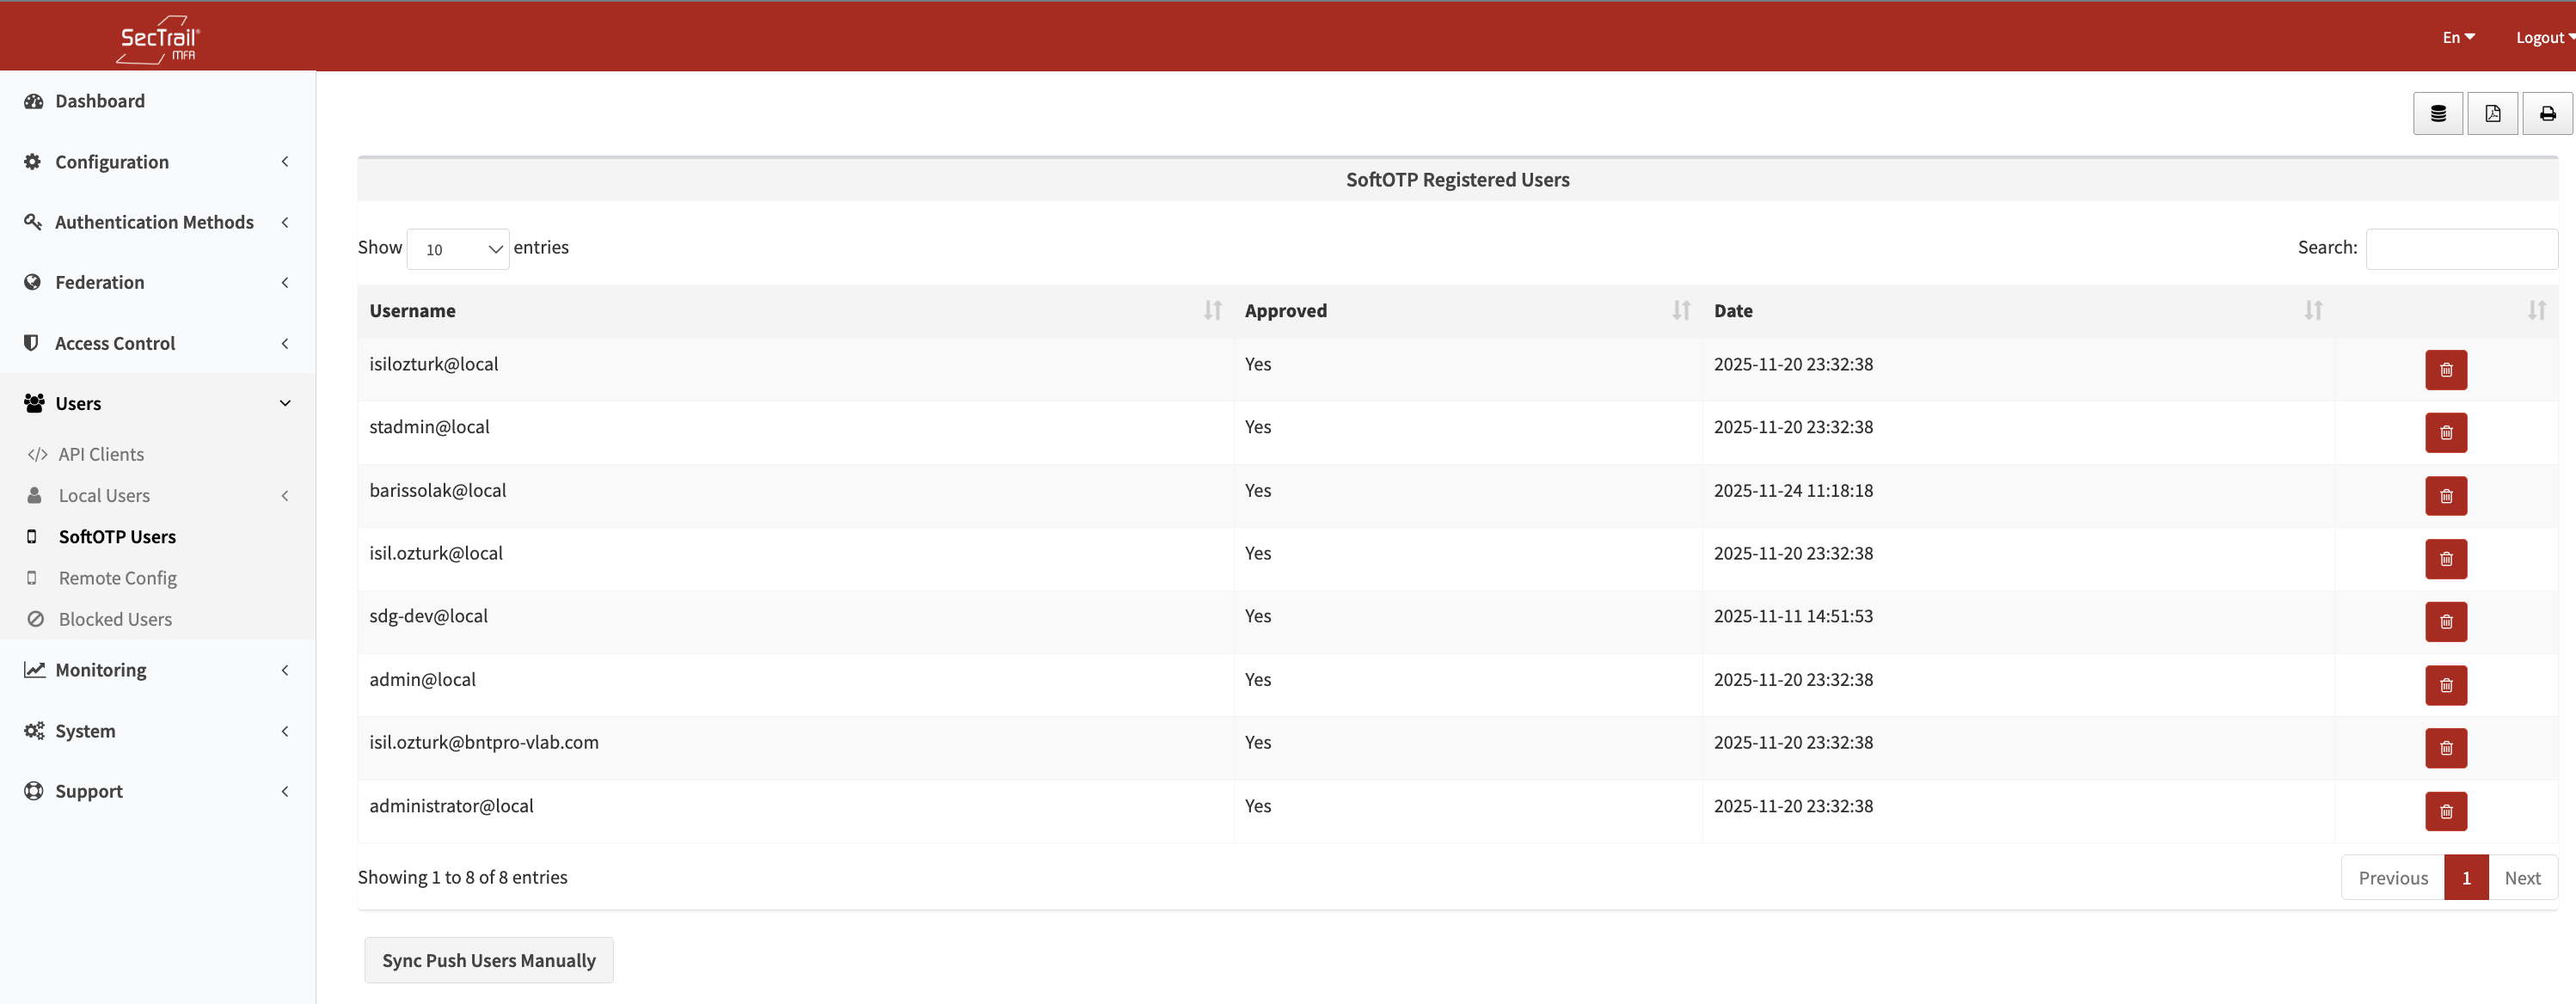This screenshot has height=1004, width=2576.
Task: Click trash icon for barissolak@local row
Action: 2445,496
